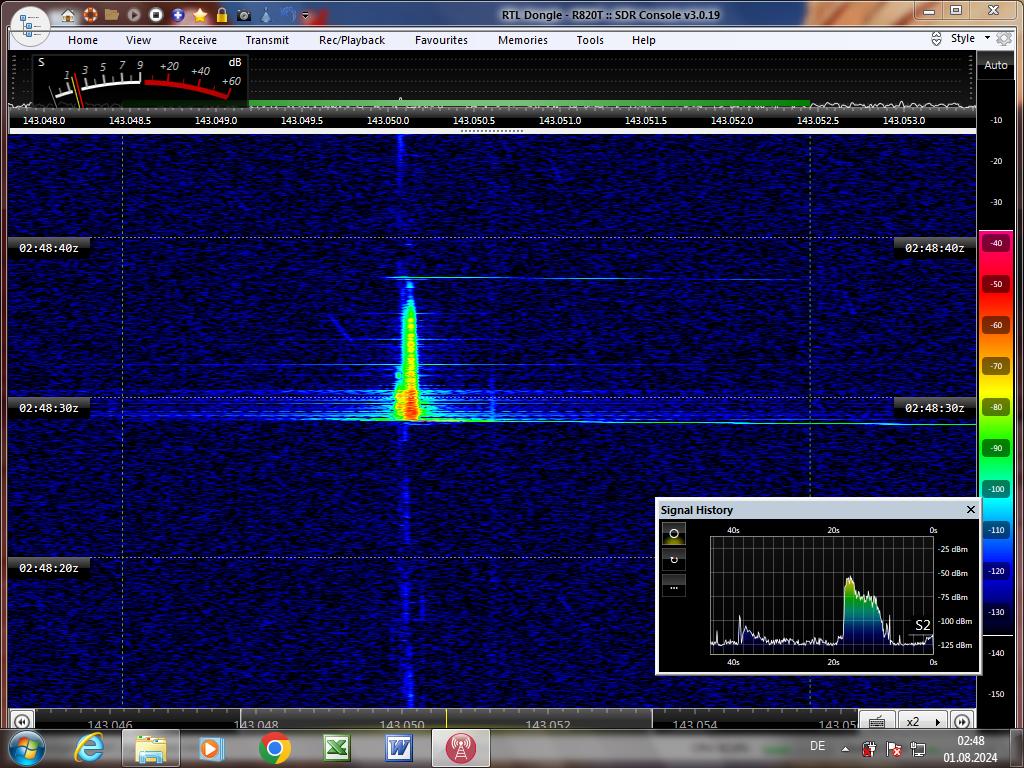Click the scroll-right forward button on frequency bar
The image size is (1024, 768).
tap(962, 721)
